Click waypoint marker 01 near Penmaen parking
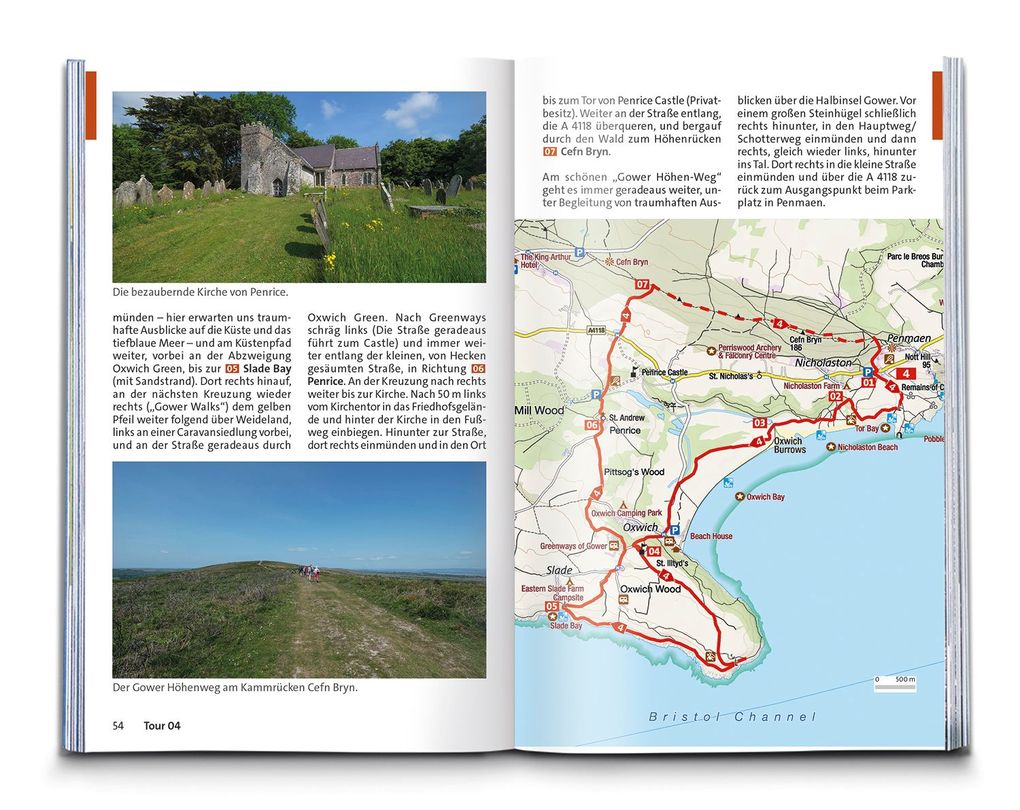The image size is (1020, 810). [x=868, y=383]
